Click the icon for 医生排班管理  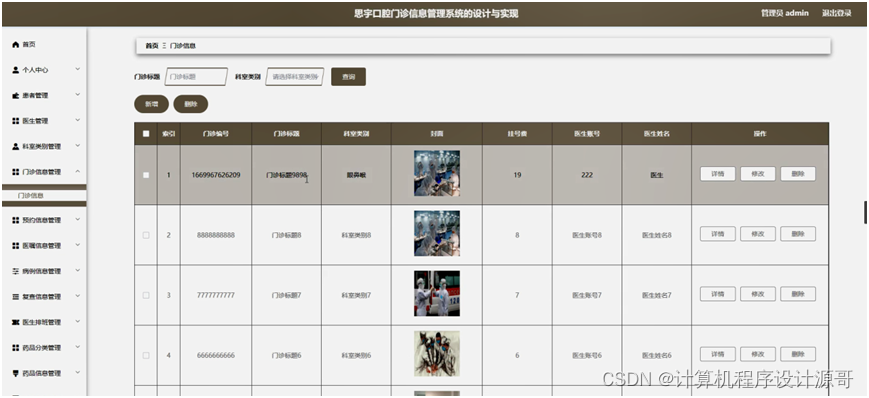16,322
